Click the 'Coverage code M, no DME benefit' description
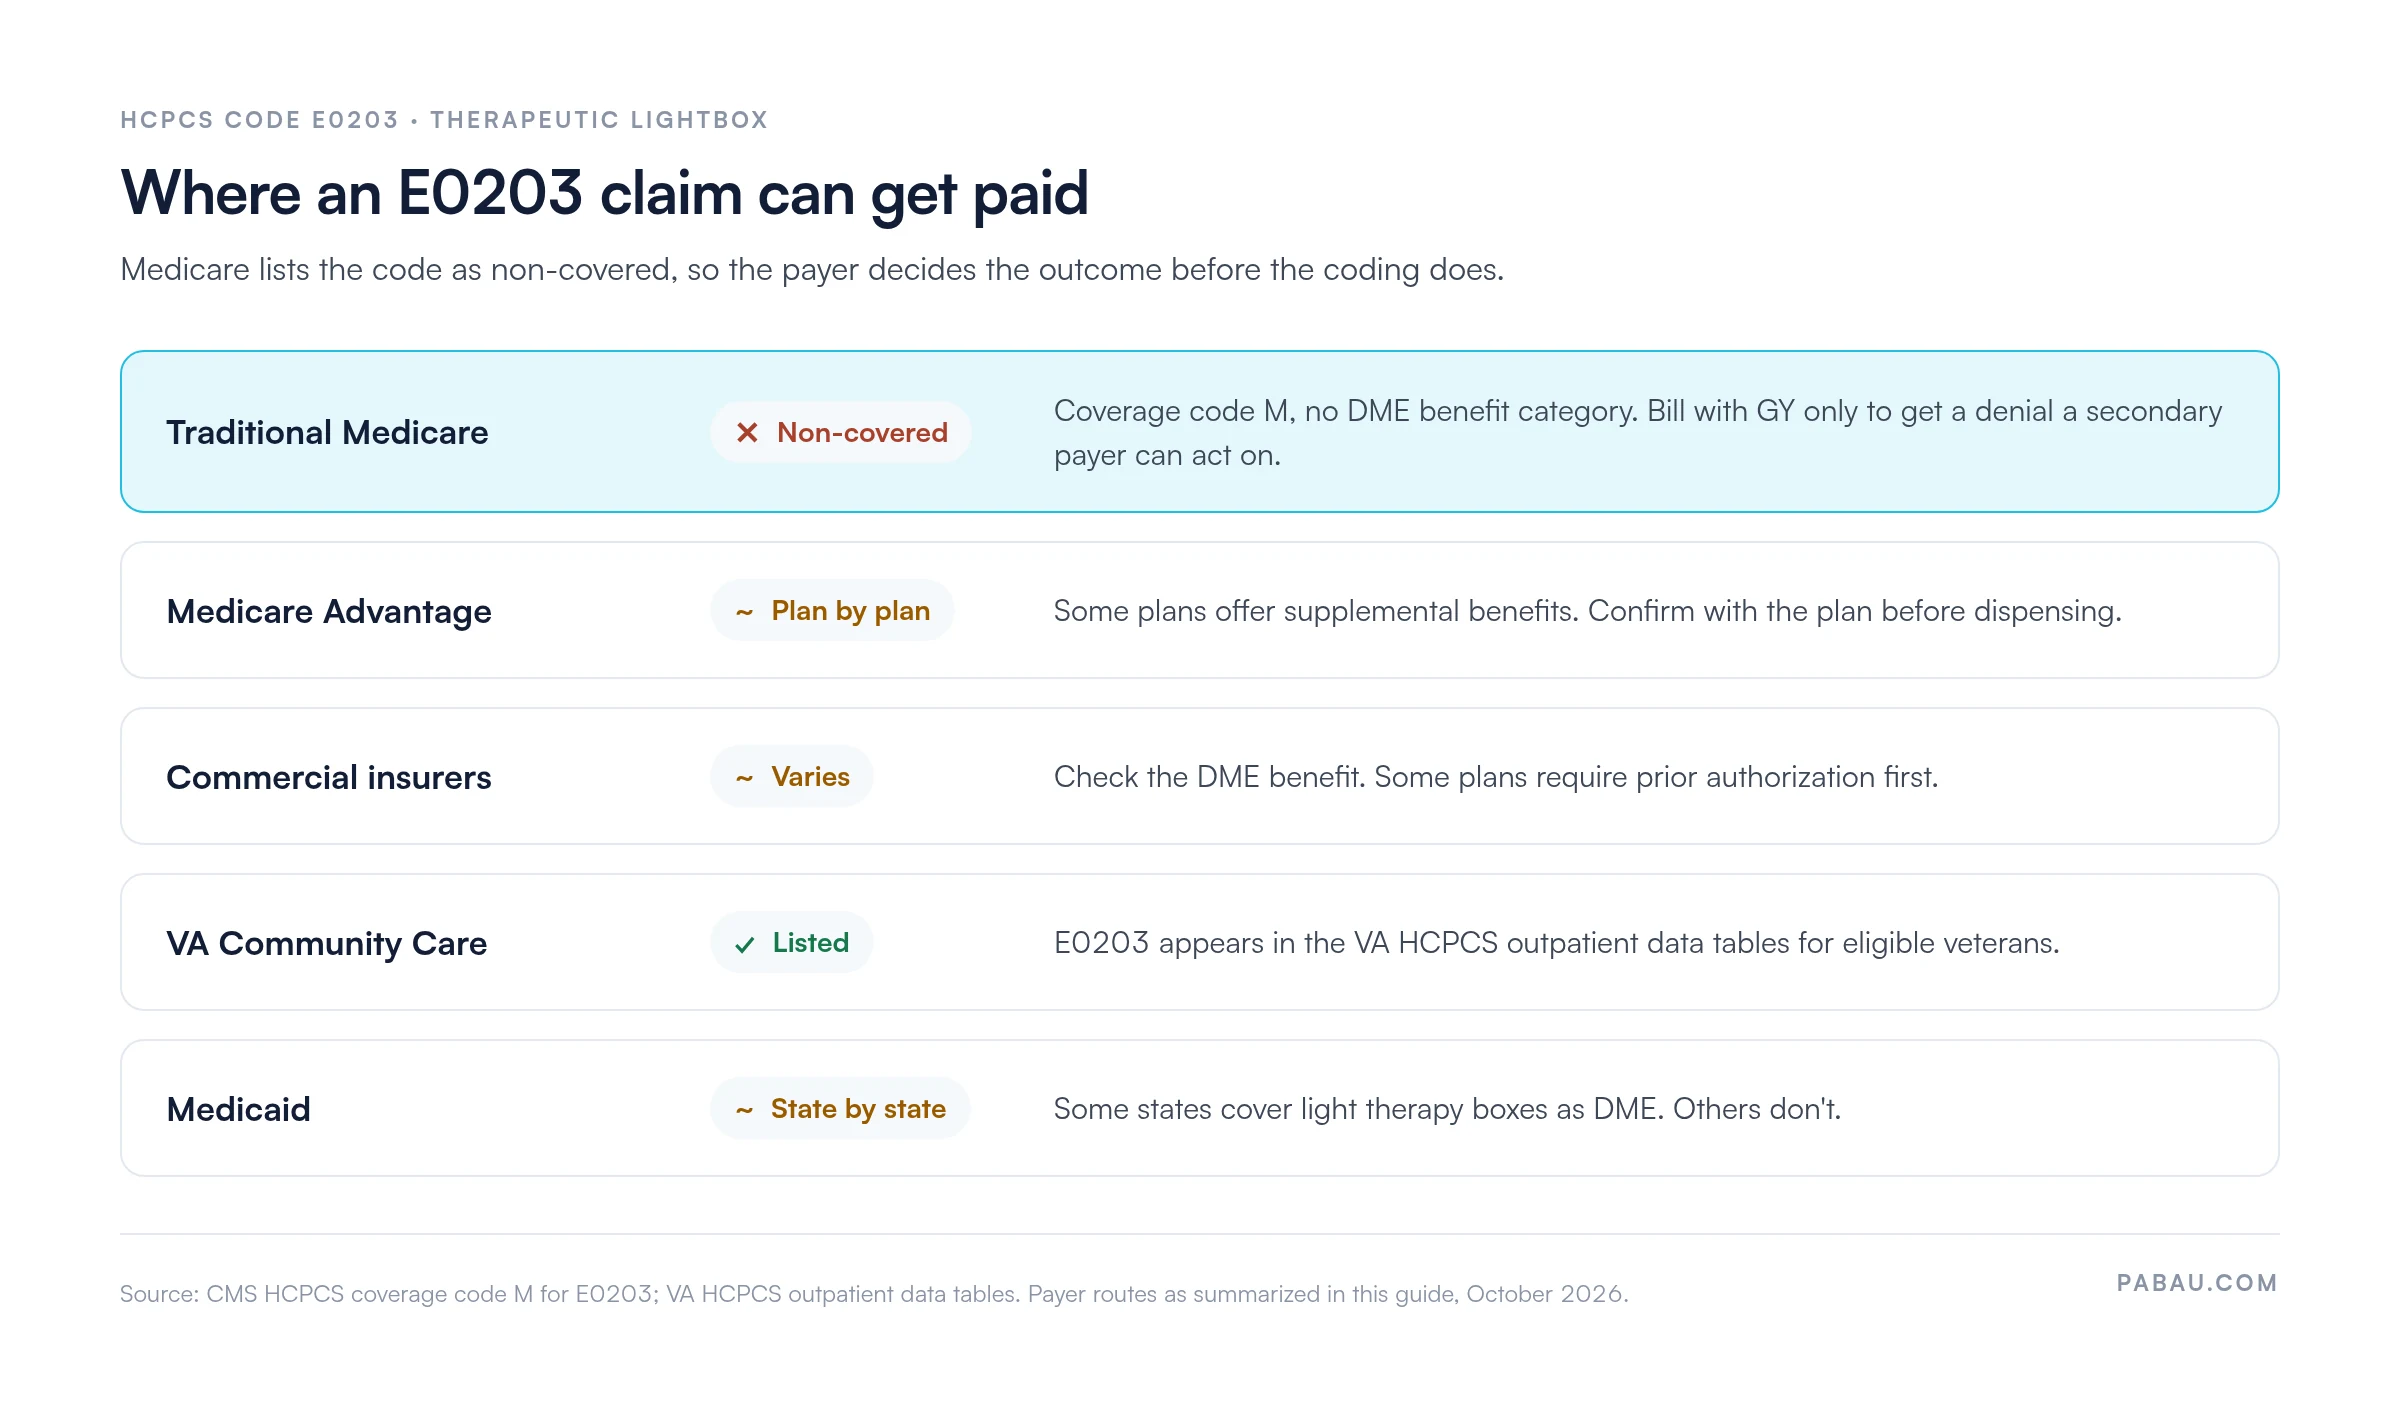The width and height of the screenshot is (2400, 1418). coord(1638,433)
